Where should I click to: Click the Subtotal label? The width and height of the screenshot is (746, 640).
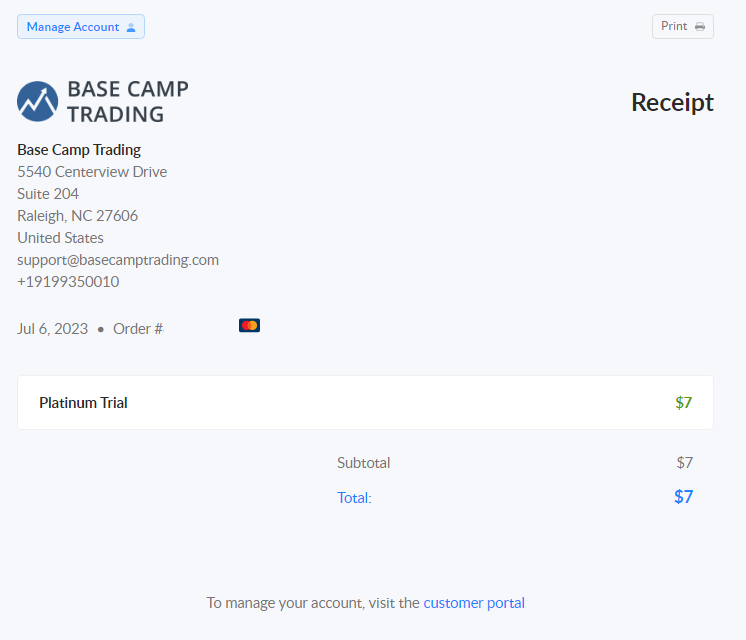(x=363, y=463)
